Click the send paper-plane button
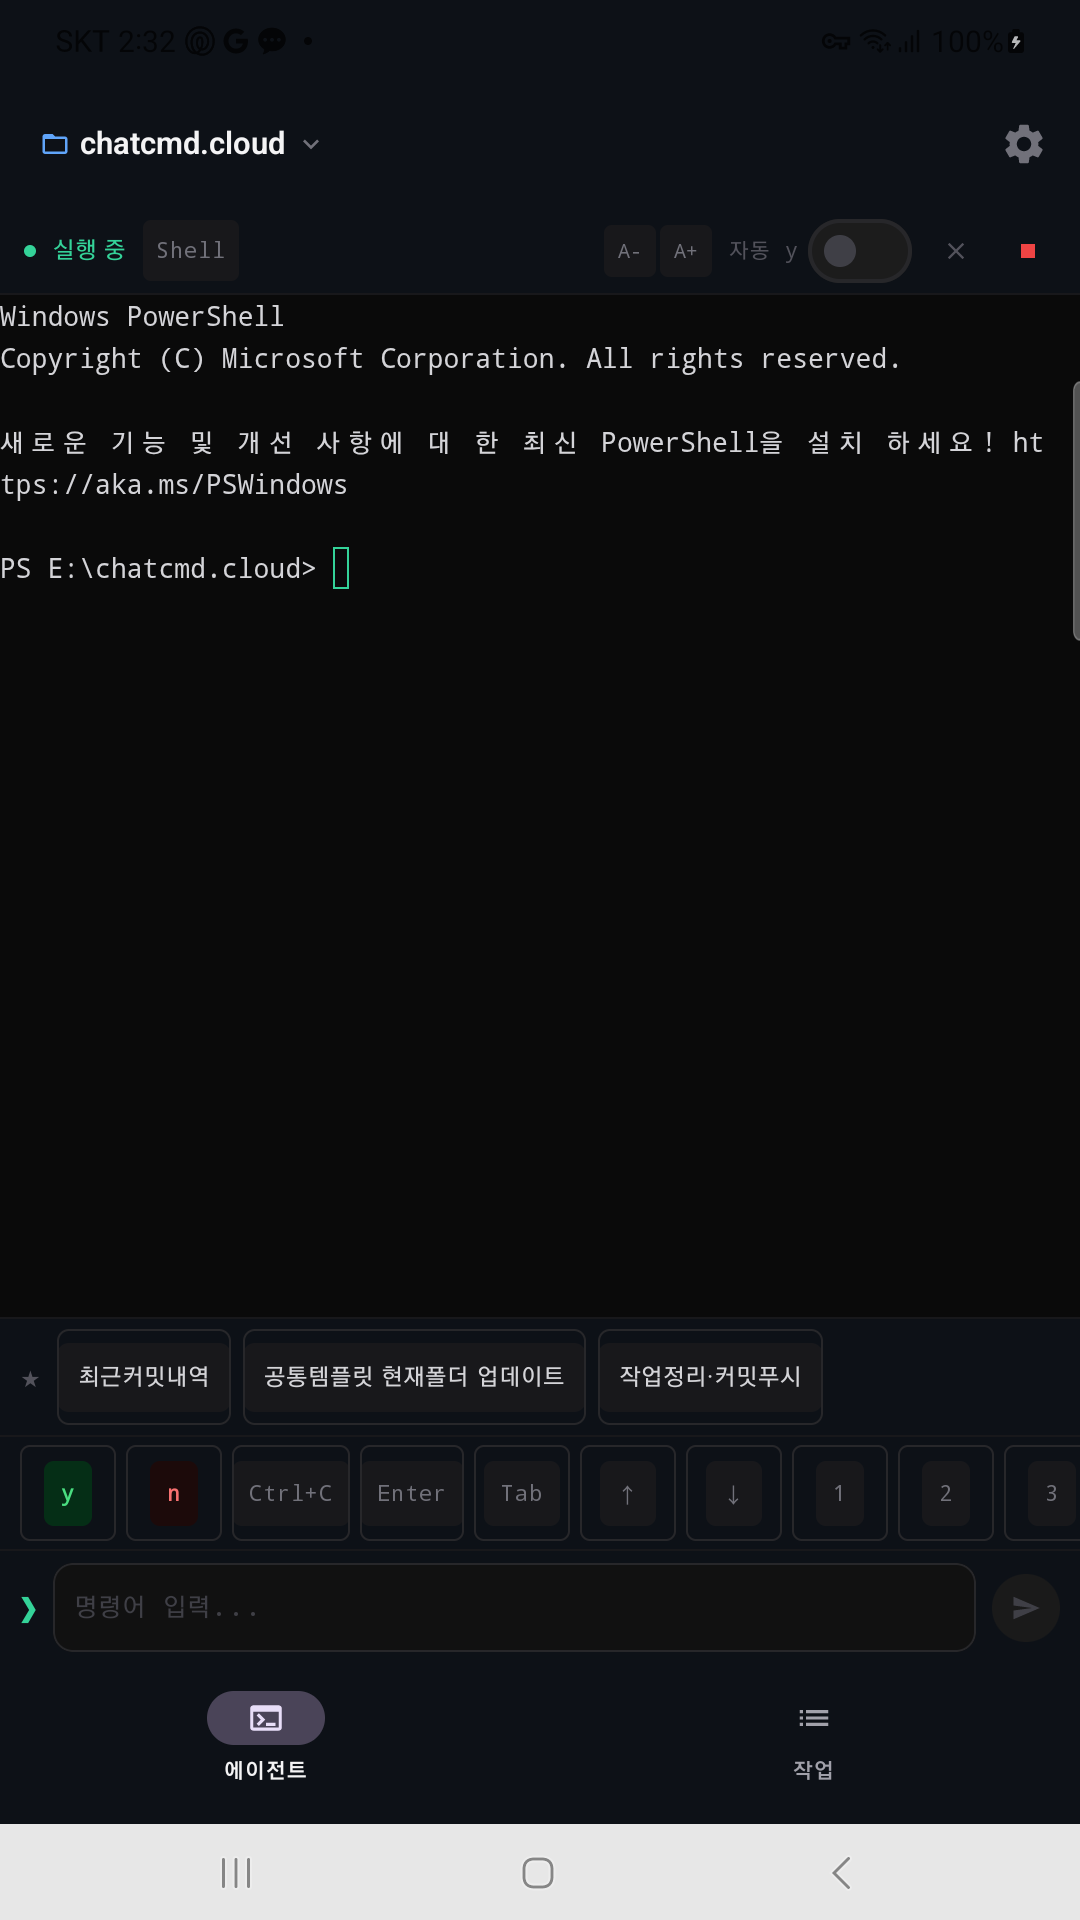This screenshot has width=1080, height=1920. [x=1026, y=1608]
